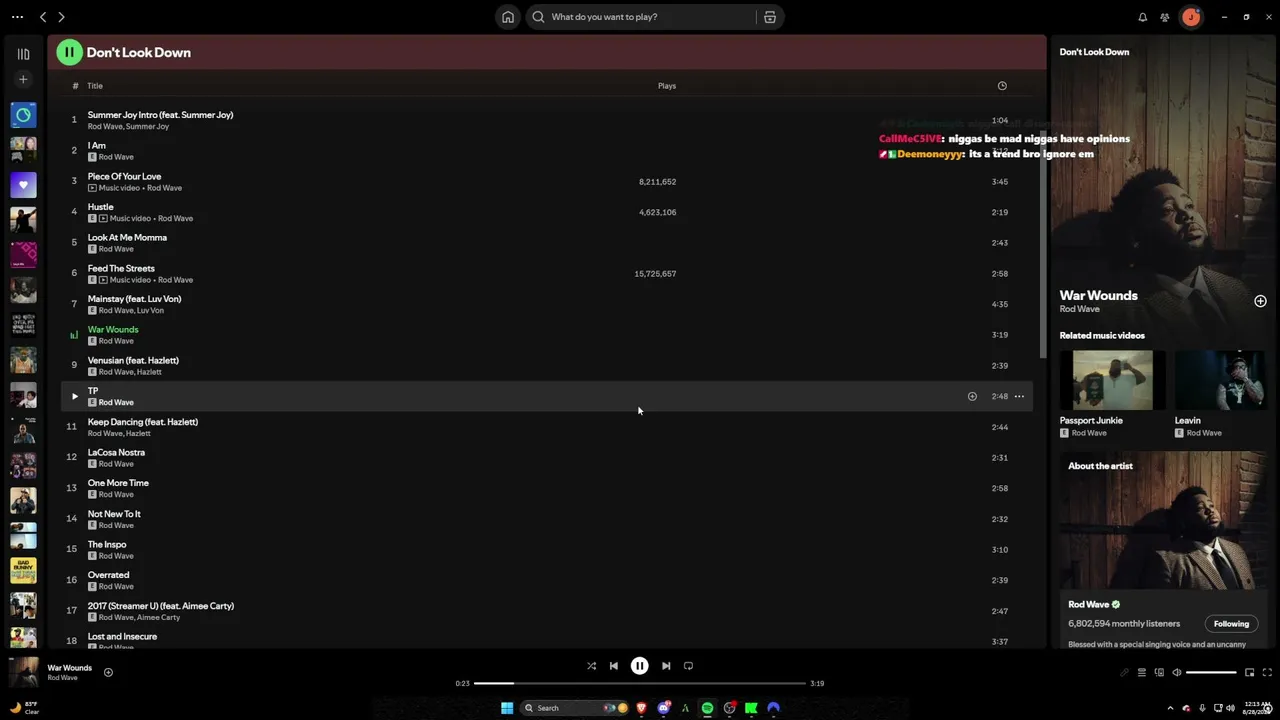The height and width of the screenshot is (720, 1280).
Task: Play the TP track row button
Action: click(74, 396)
